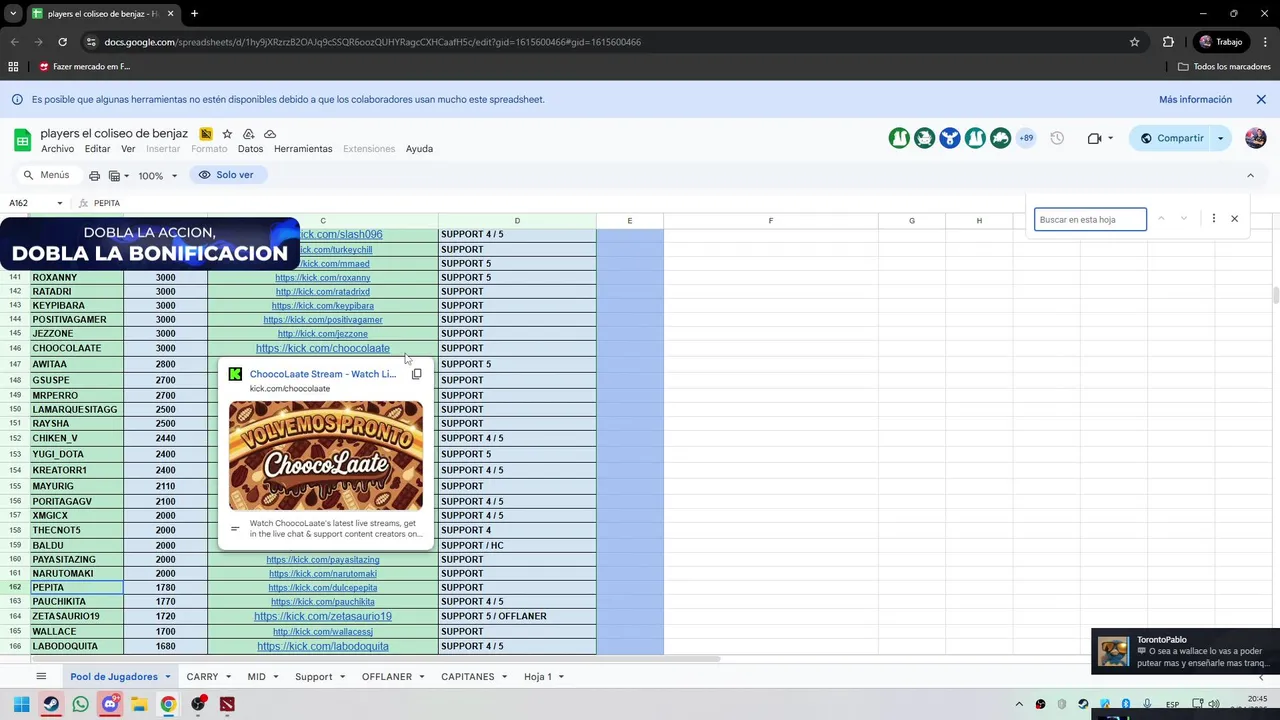Screen dimensions: 1280x720
Task: Expand the Compartir share options arrow
Action: click(x=1220, y=138)
